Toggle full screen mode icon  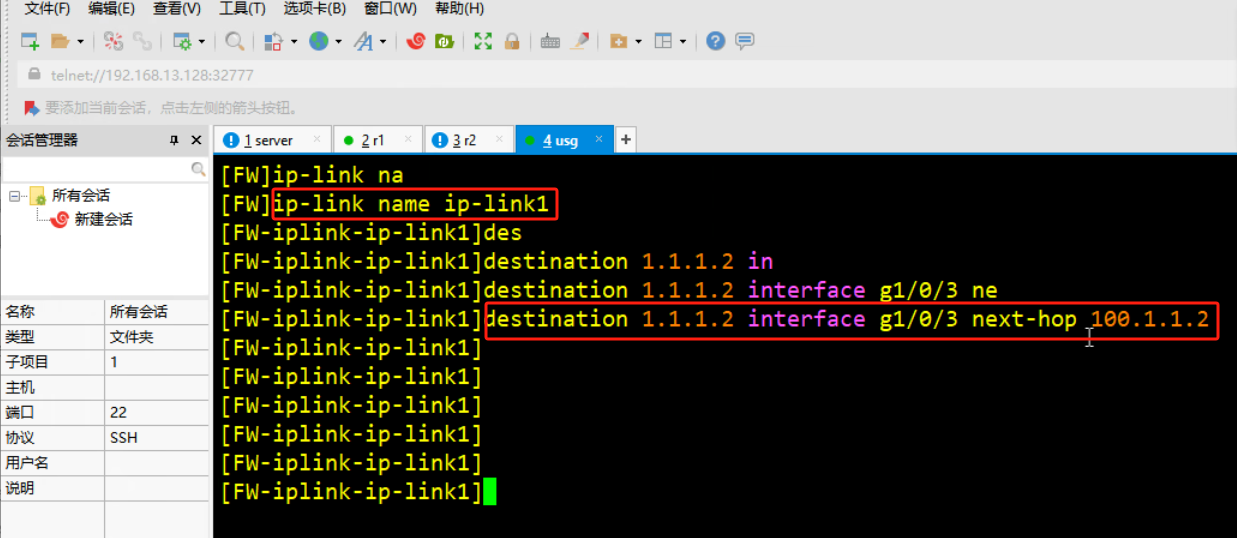click(483, 41)
